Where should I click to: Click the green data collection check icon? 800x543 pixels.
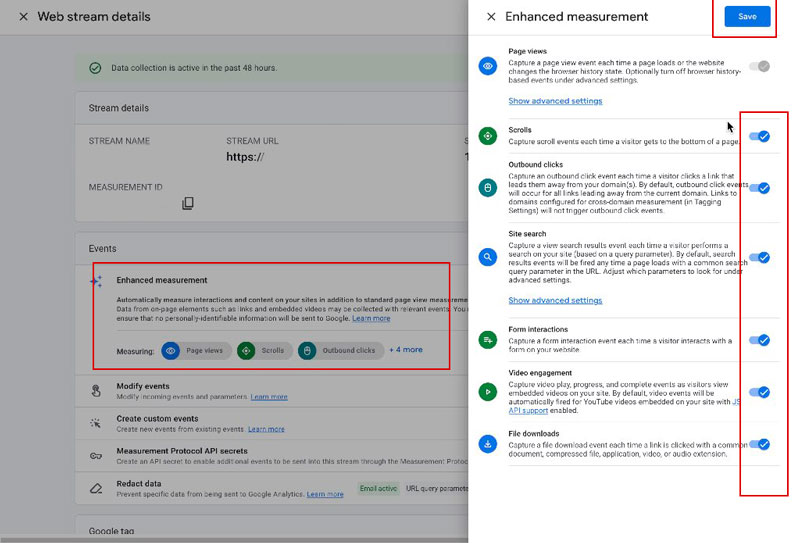tap(95, 68)
